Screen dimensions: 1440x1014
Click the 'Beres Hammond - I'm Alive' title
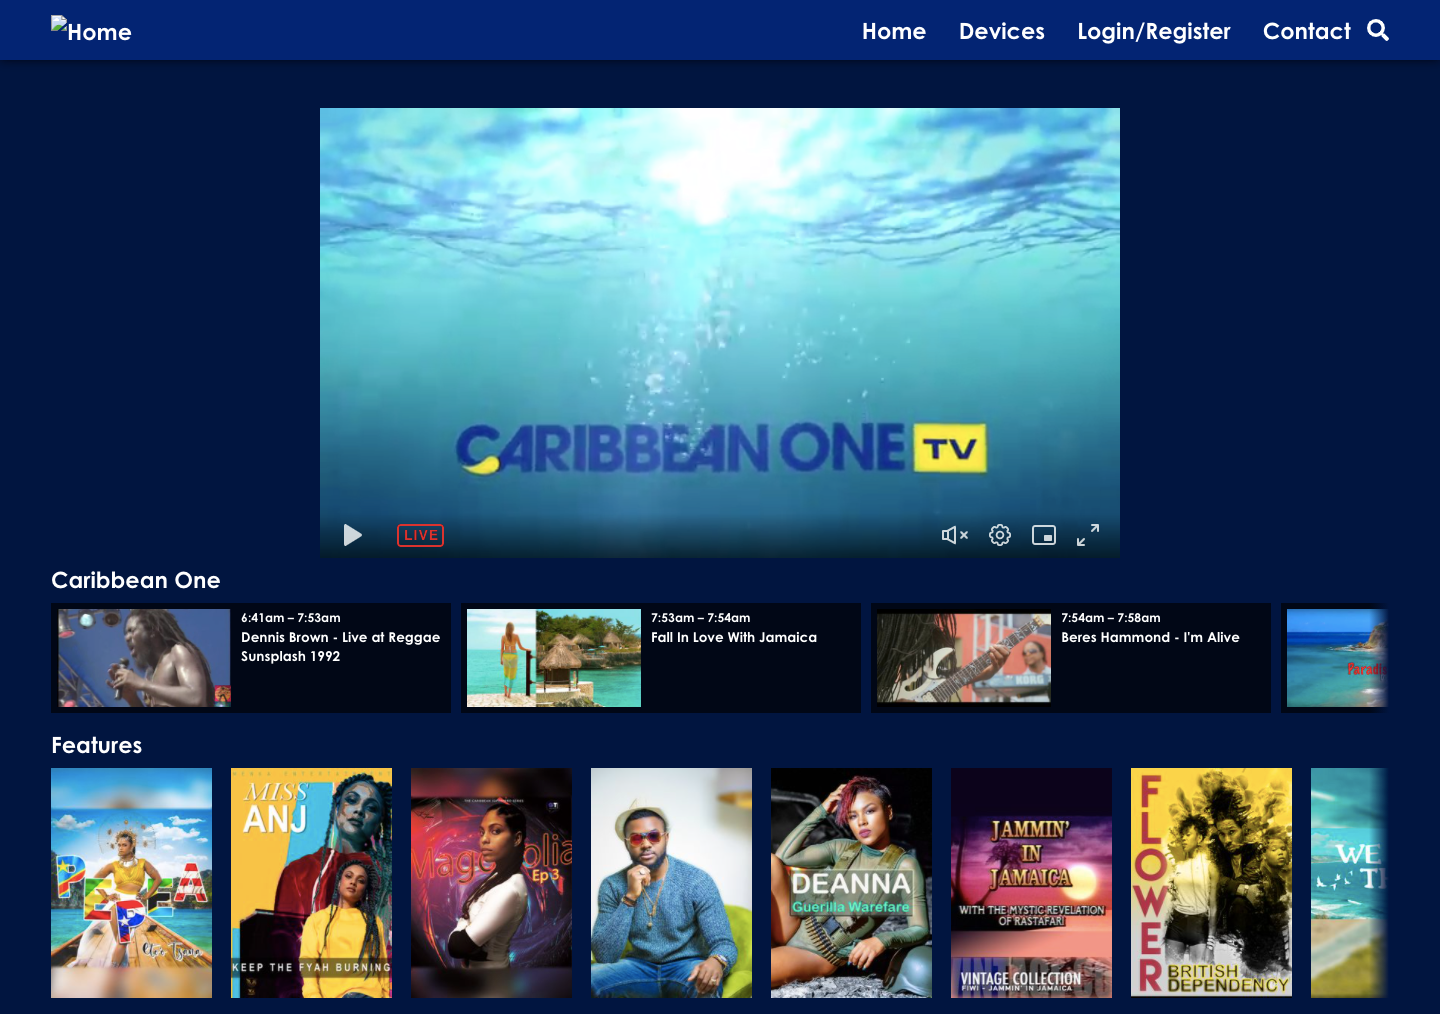coord(1150,637)
